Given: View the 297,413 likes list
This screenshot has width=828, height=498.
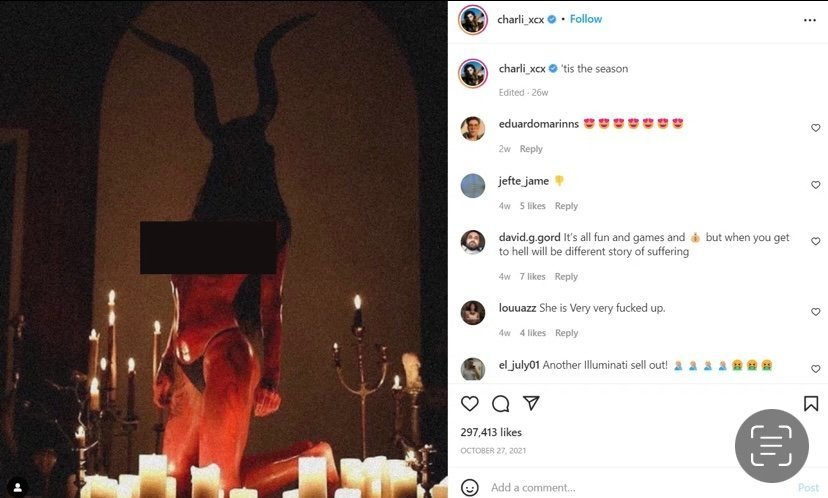Looking at the screenshot, I should (x=491, y=432).
